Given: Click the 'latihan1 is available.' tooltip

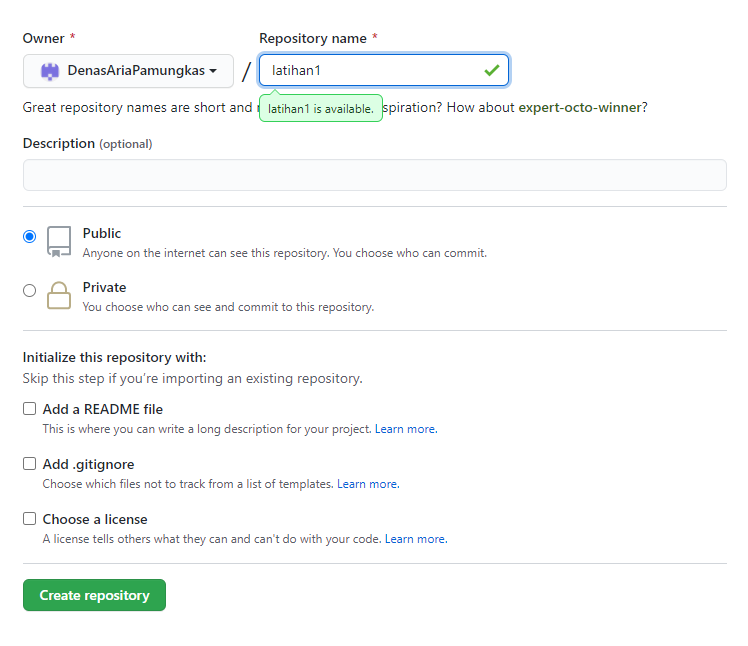Looking at the screenshot, I should click(x=321, y=109).
